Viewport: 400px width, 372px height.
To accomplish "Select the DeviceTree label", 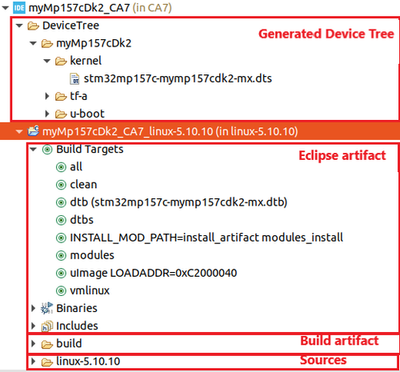I will click(x=71, y=26).
